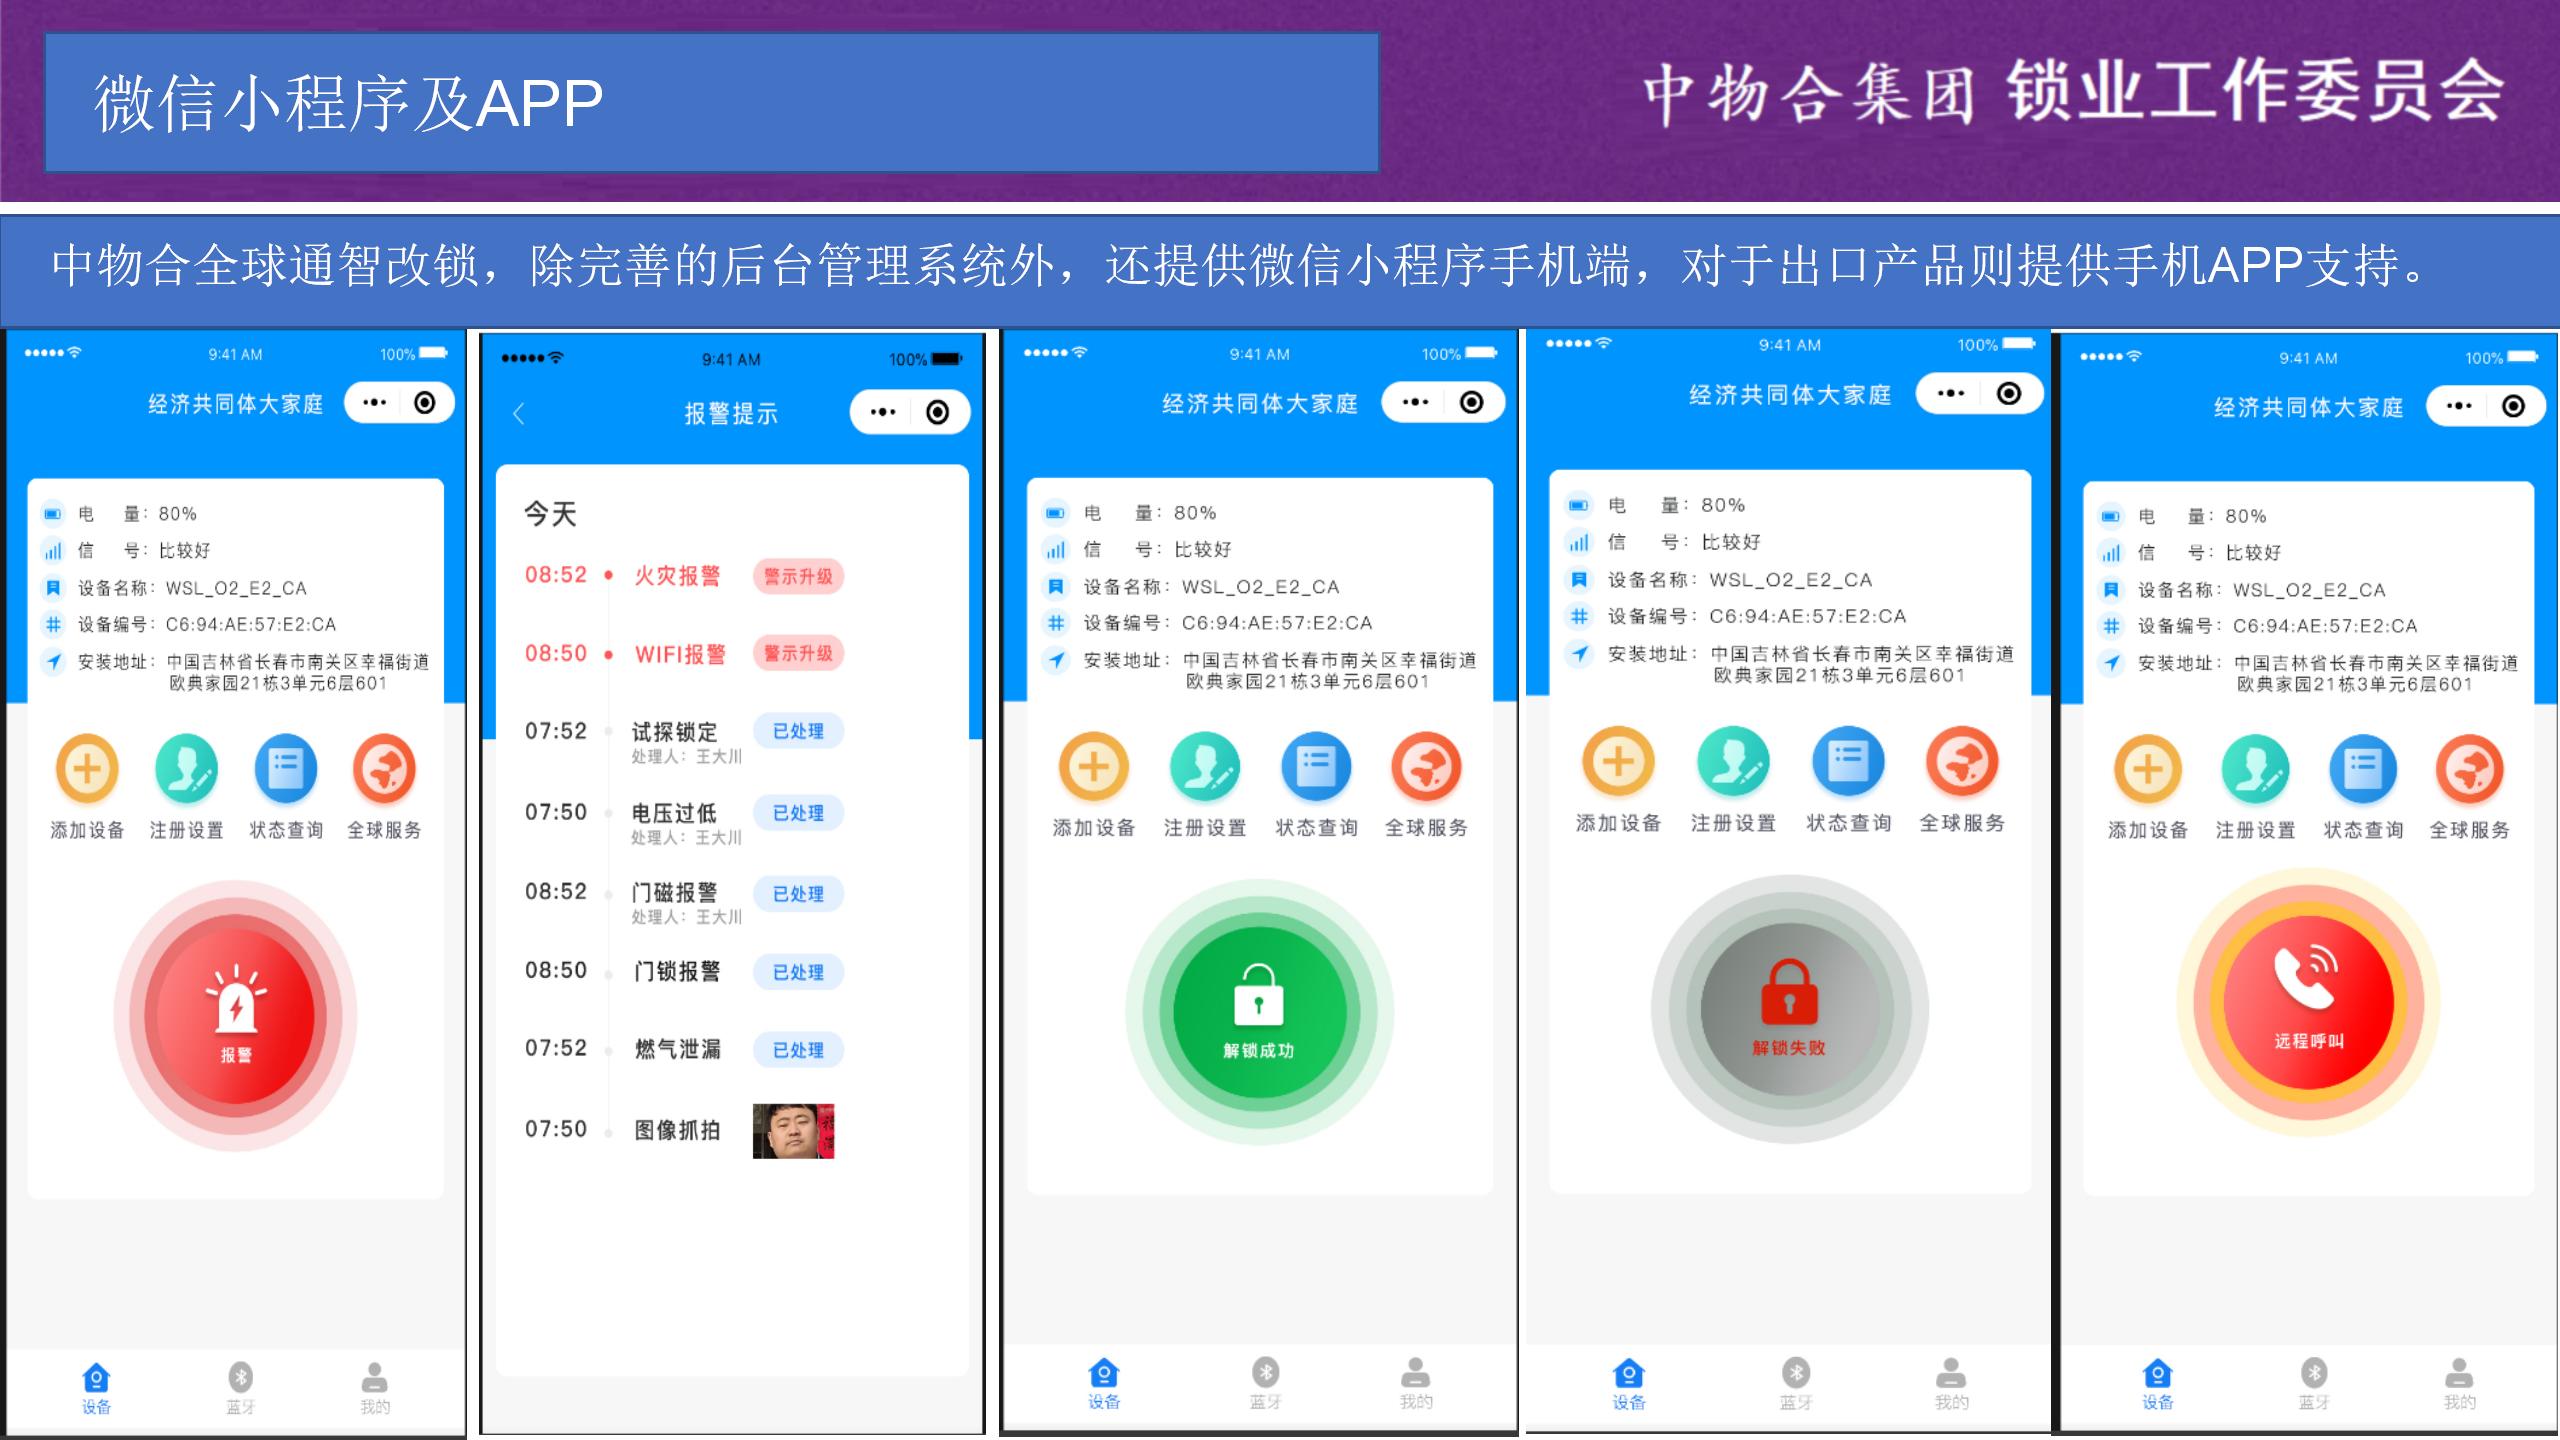Click 已处理 badge beside 门锁报警
2560x1440 pixels.
[x=798, y=972]
